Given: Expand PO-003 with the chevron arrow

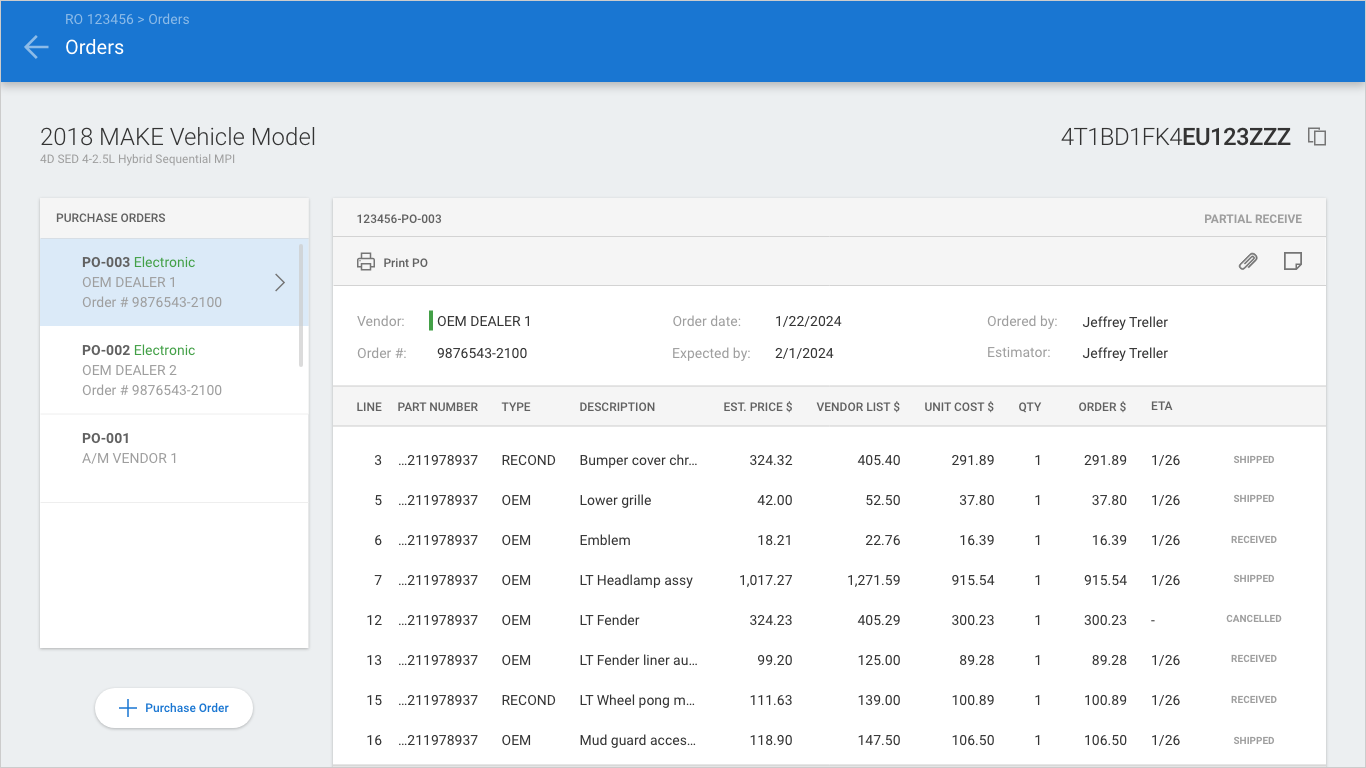Looking at the screenshot, I should pyautogui.click(x=280, y=282).
